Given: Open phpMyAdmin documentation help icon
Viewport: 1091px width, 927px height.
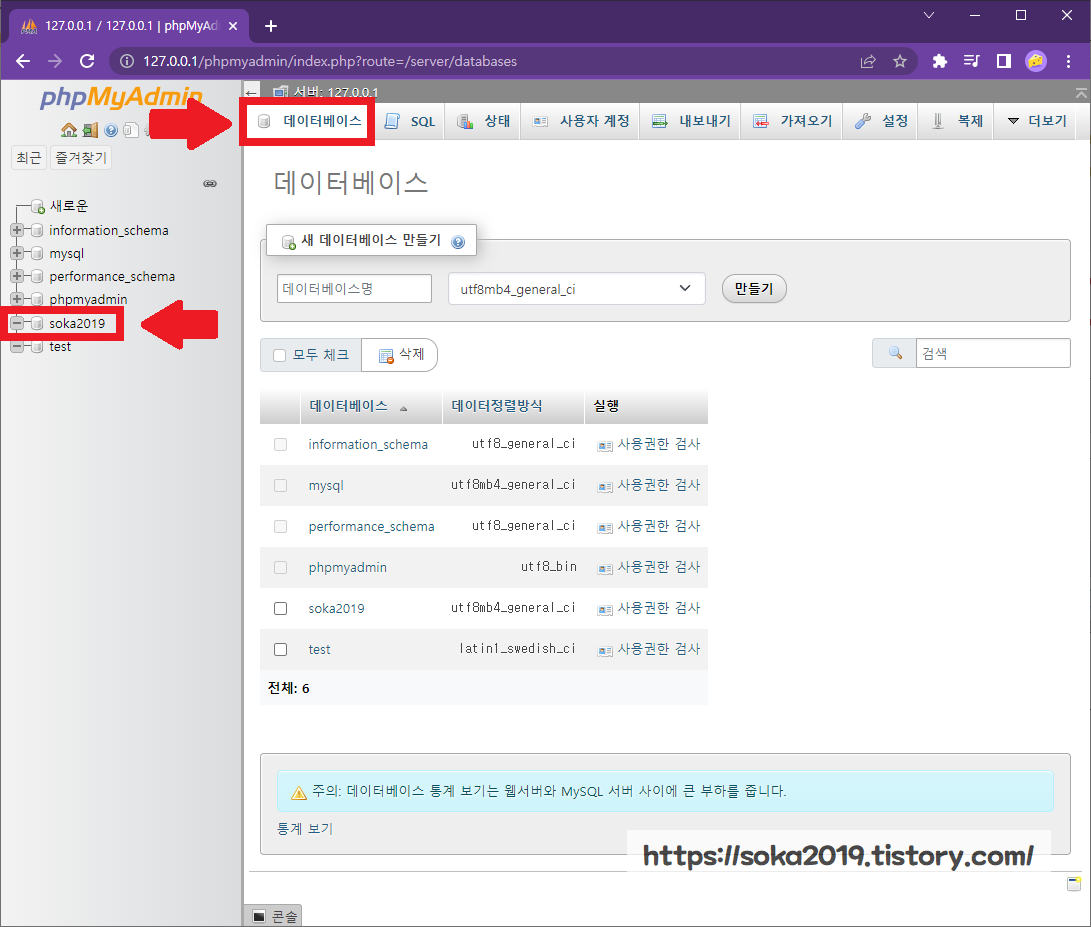Looking at the screenshot, I should pos(111,130).
